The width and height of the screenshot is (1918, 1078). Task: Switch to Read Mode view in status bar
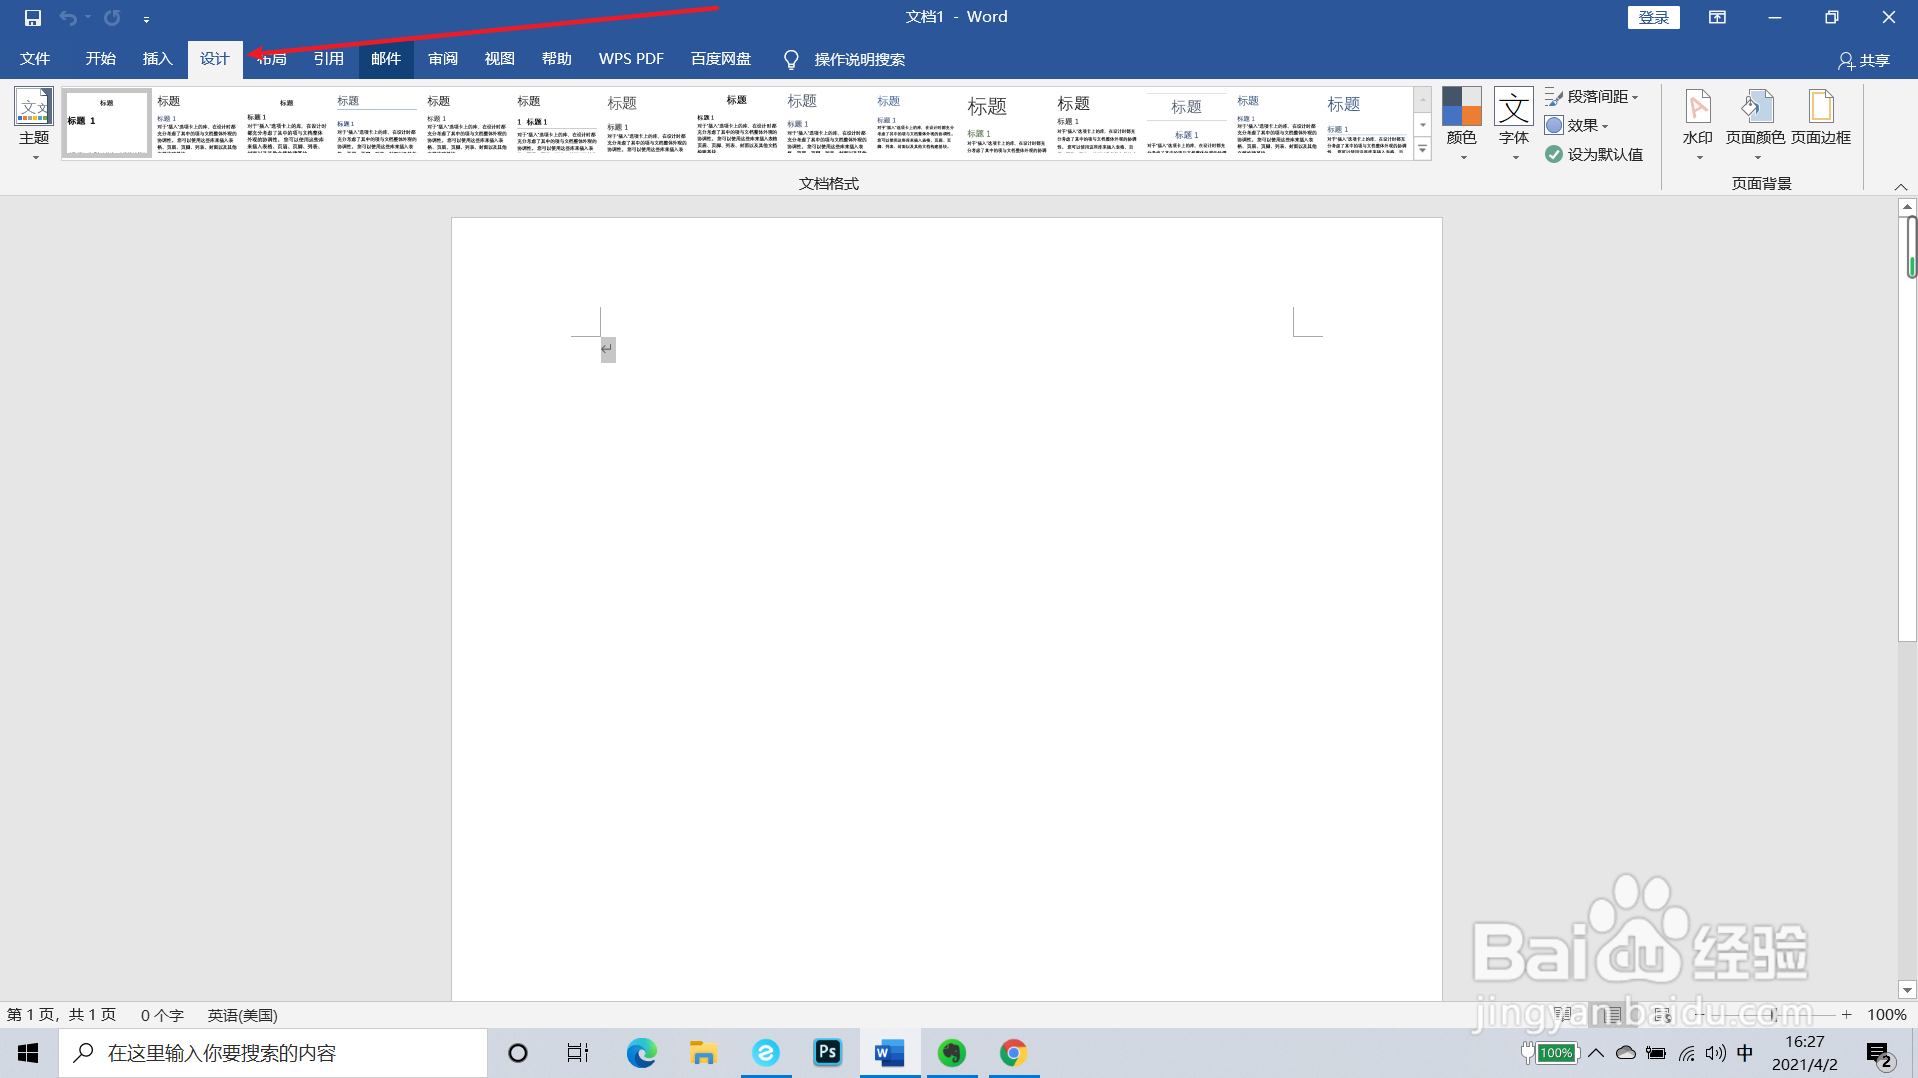click(1563, 1015)
